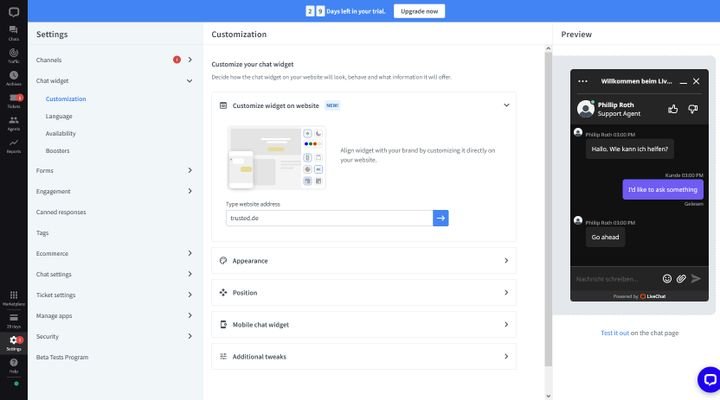Open the Tickets section
The height and width of the screenshot is (400, 720).
[14, 101]
